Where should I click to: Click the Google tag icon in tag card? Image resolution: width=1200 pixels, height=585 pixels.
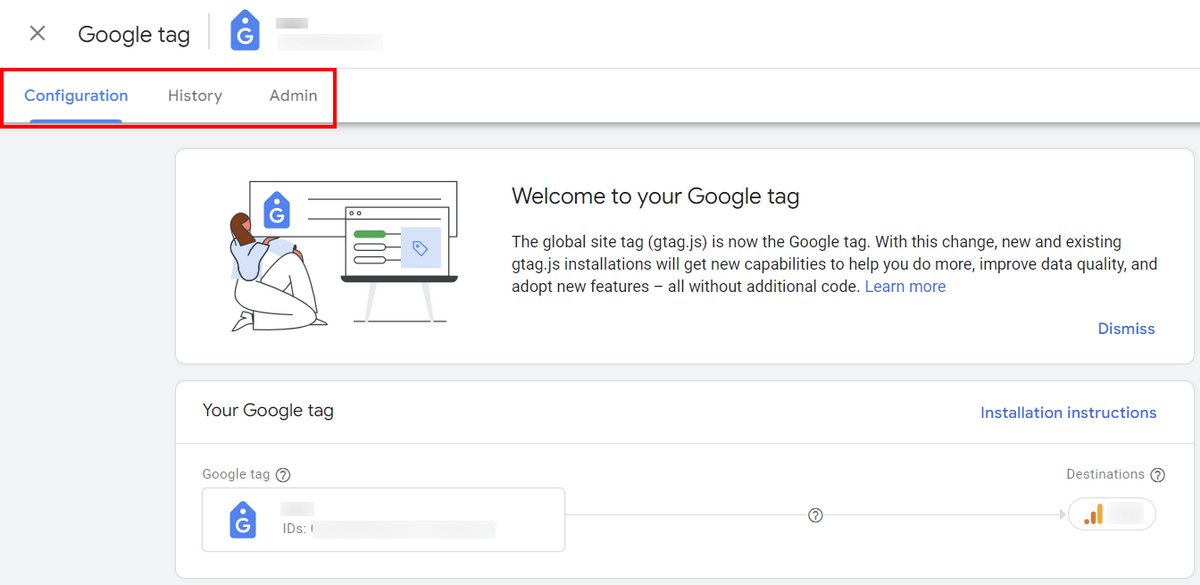click(x=243, y=520)
